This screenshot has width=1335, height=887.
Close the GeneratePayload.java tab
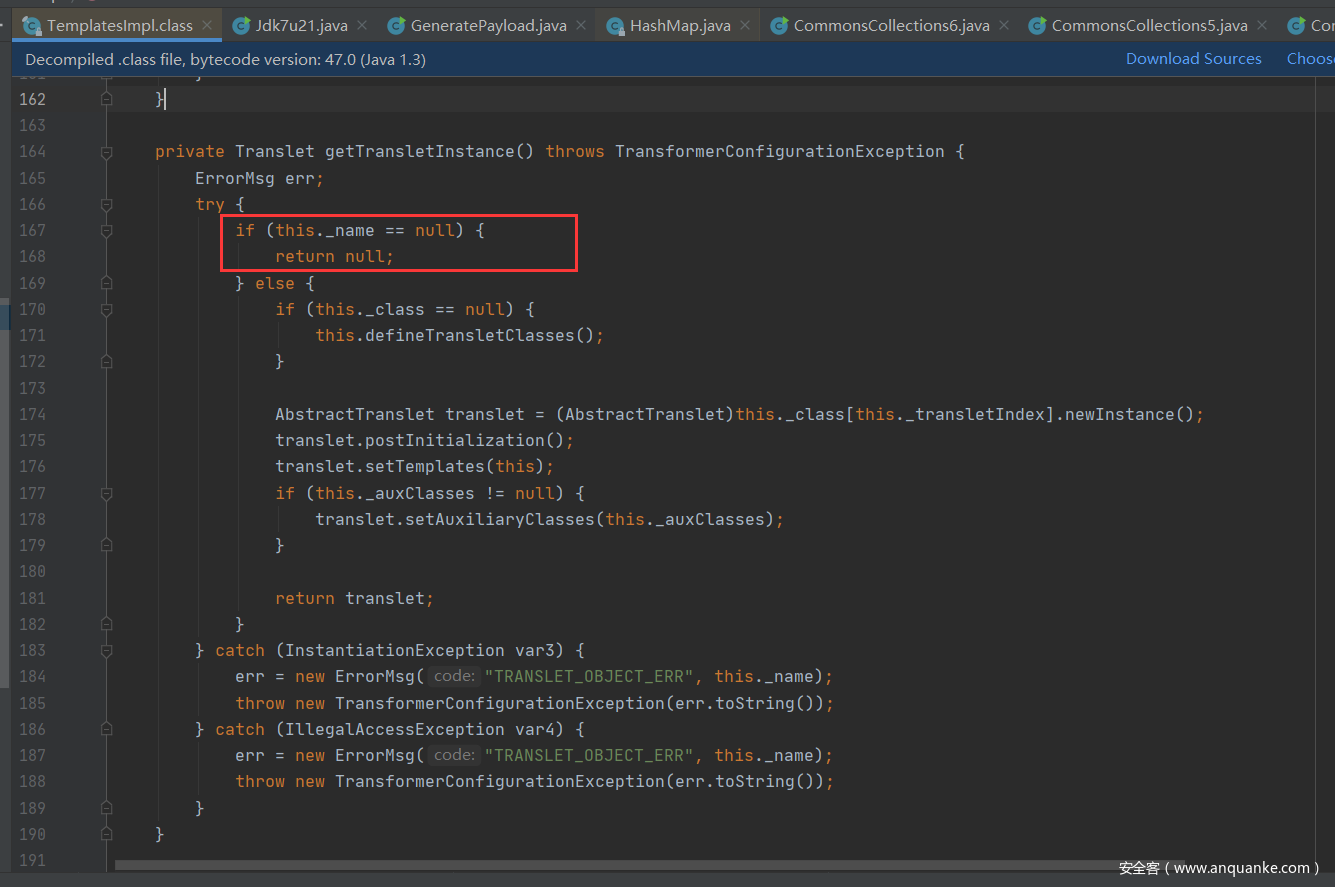[581, 26]
